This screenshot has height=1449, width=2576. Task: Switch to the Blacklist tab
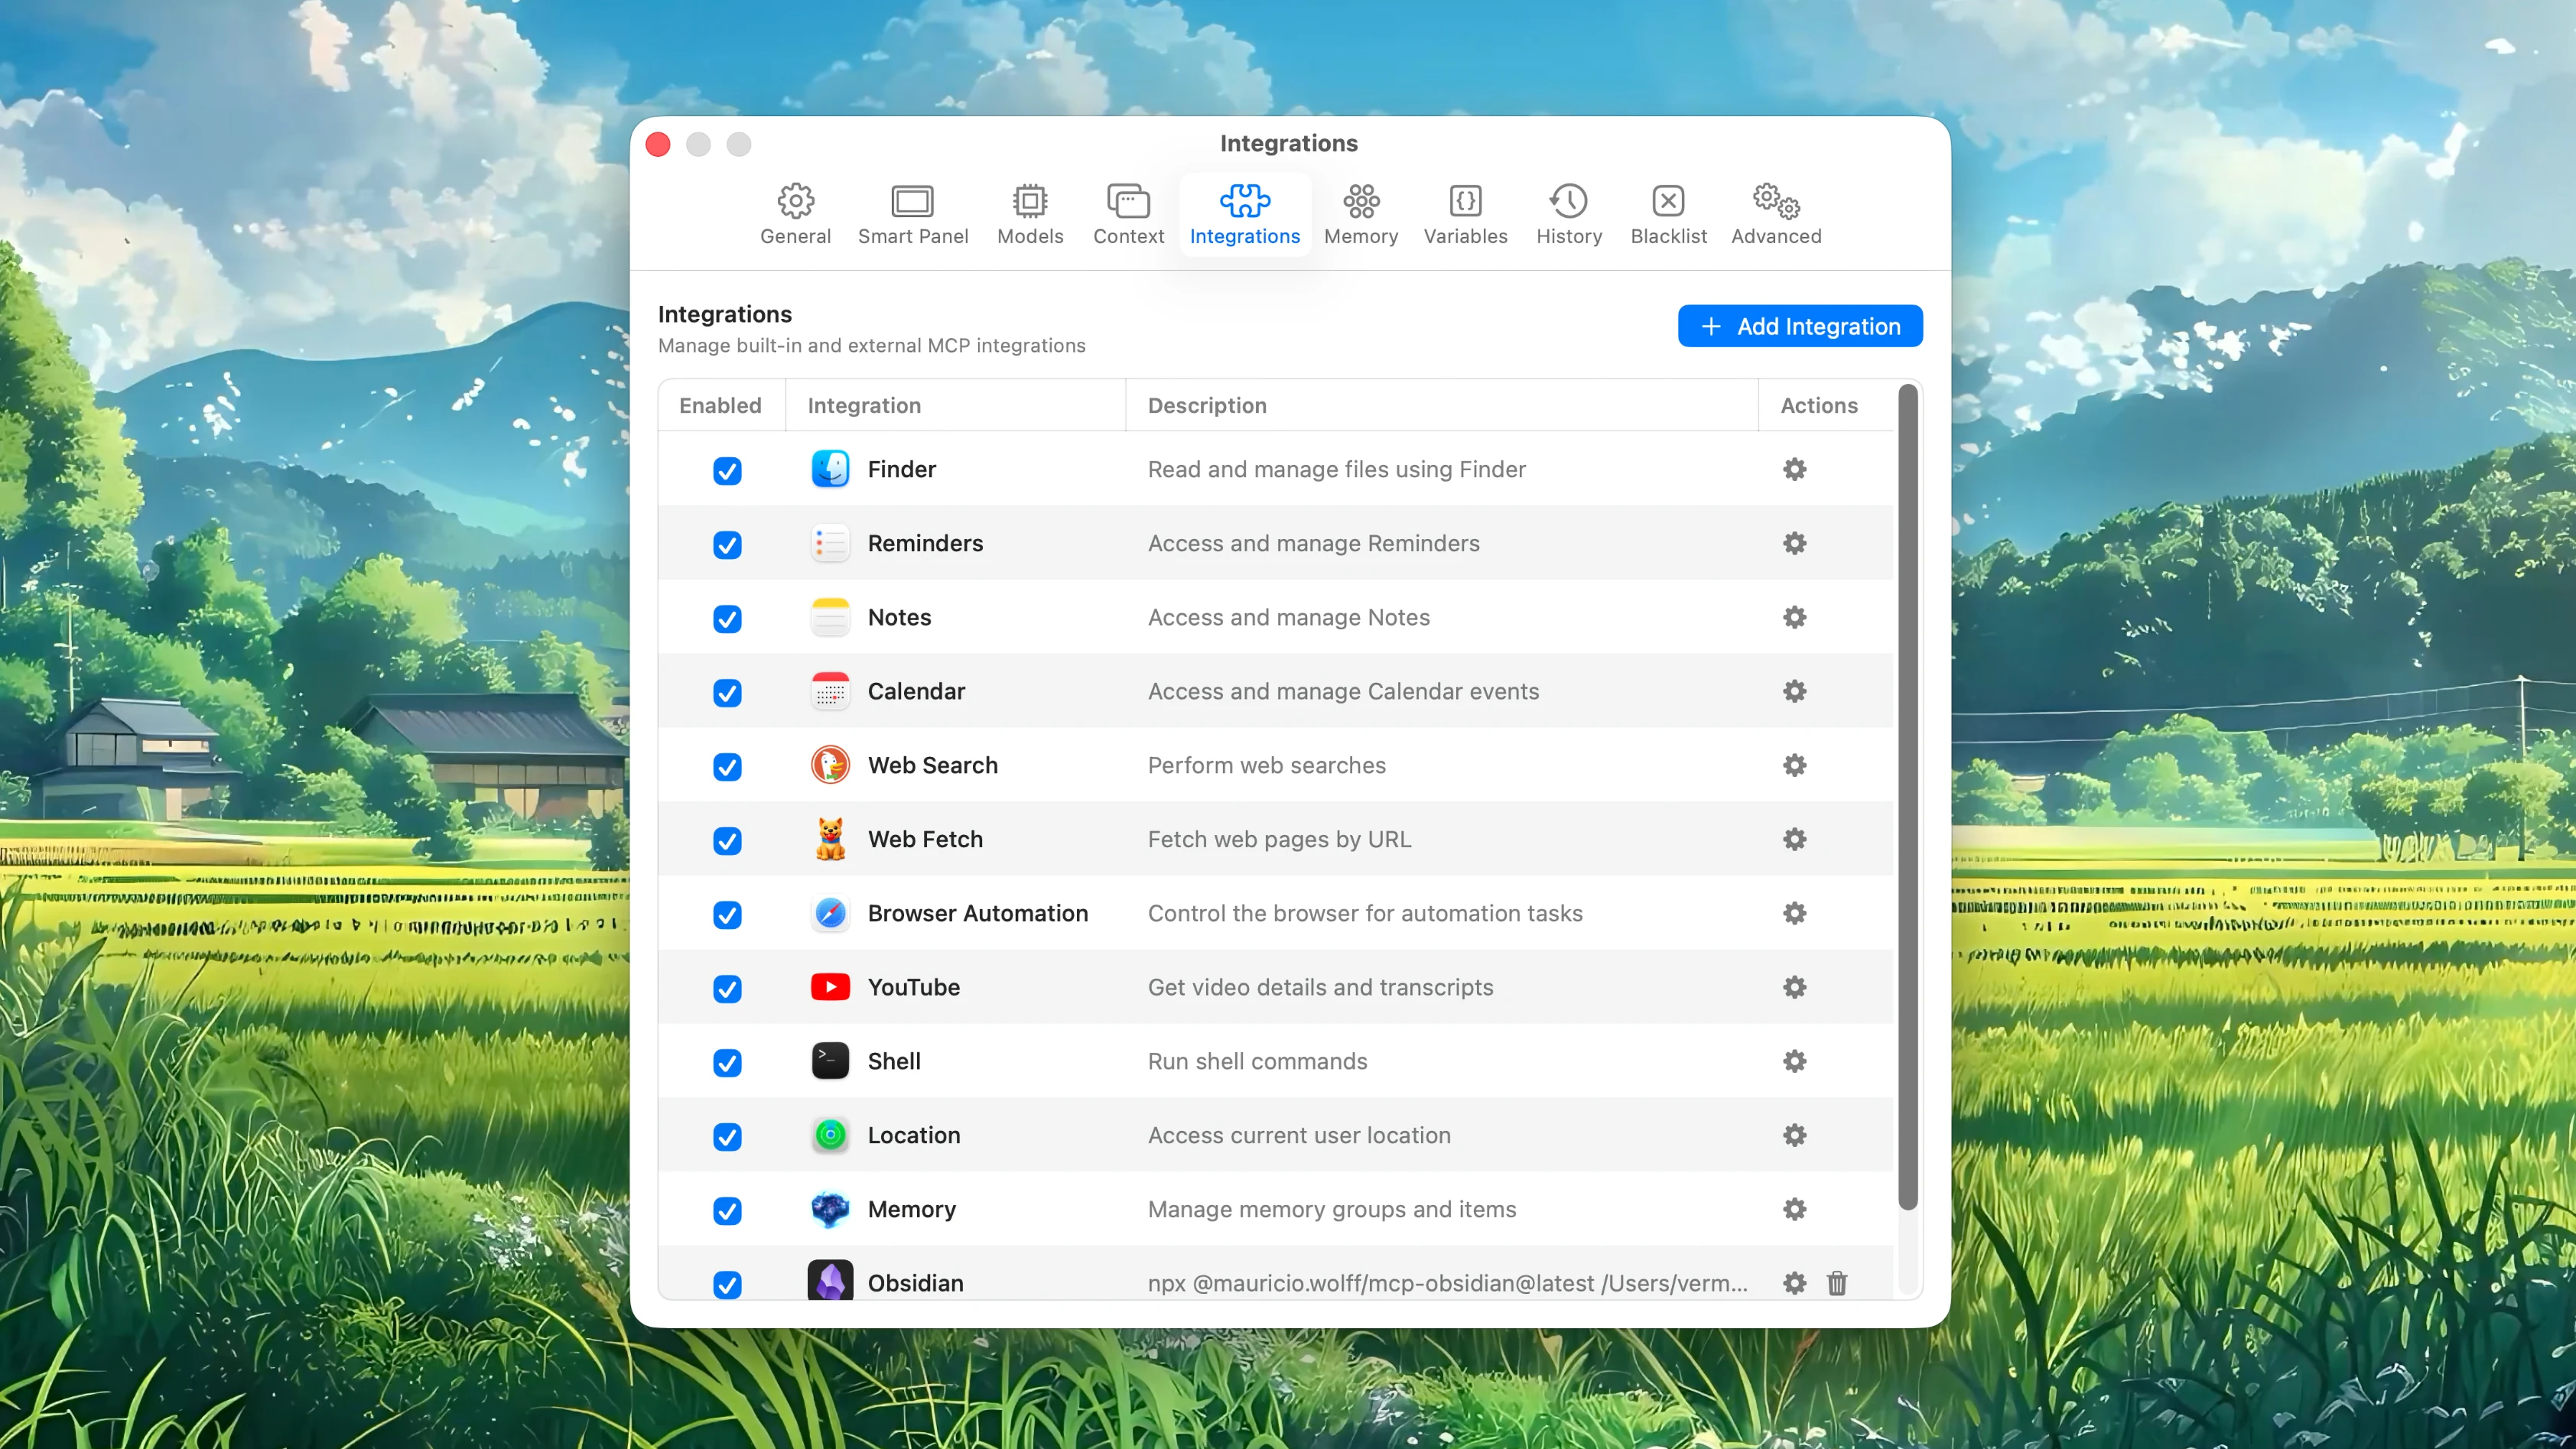click(1667, 214)
